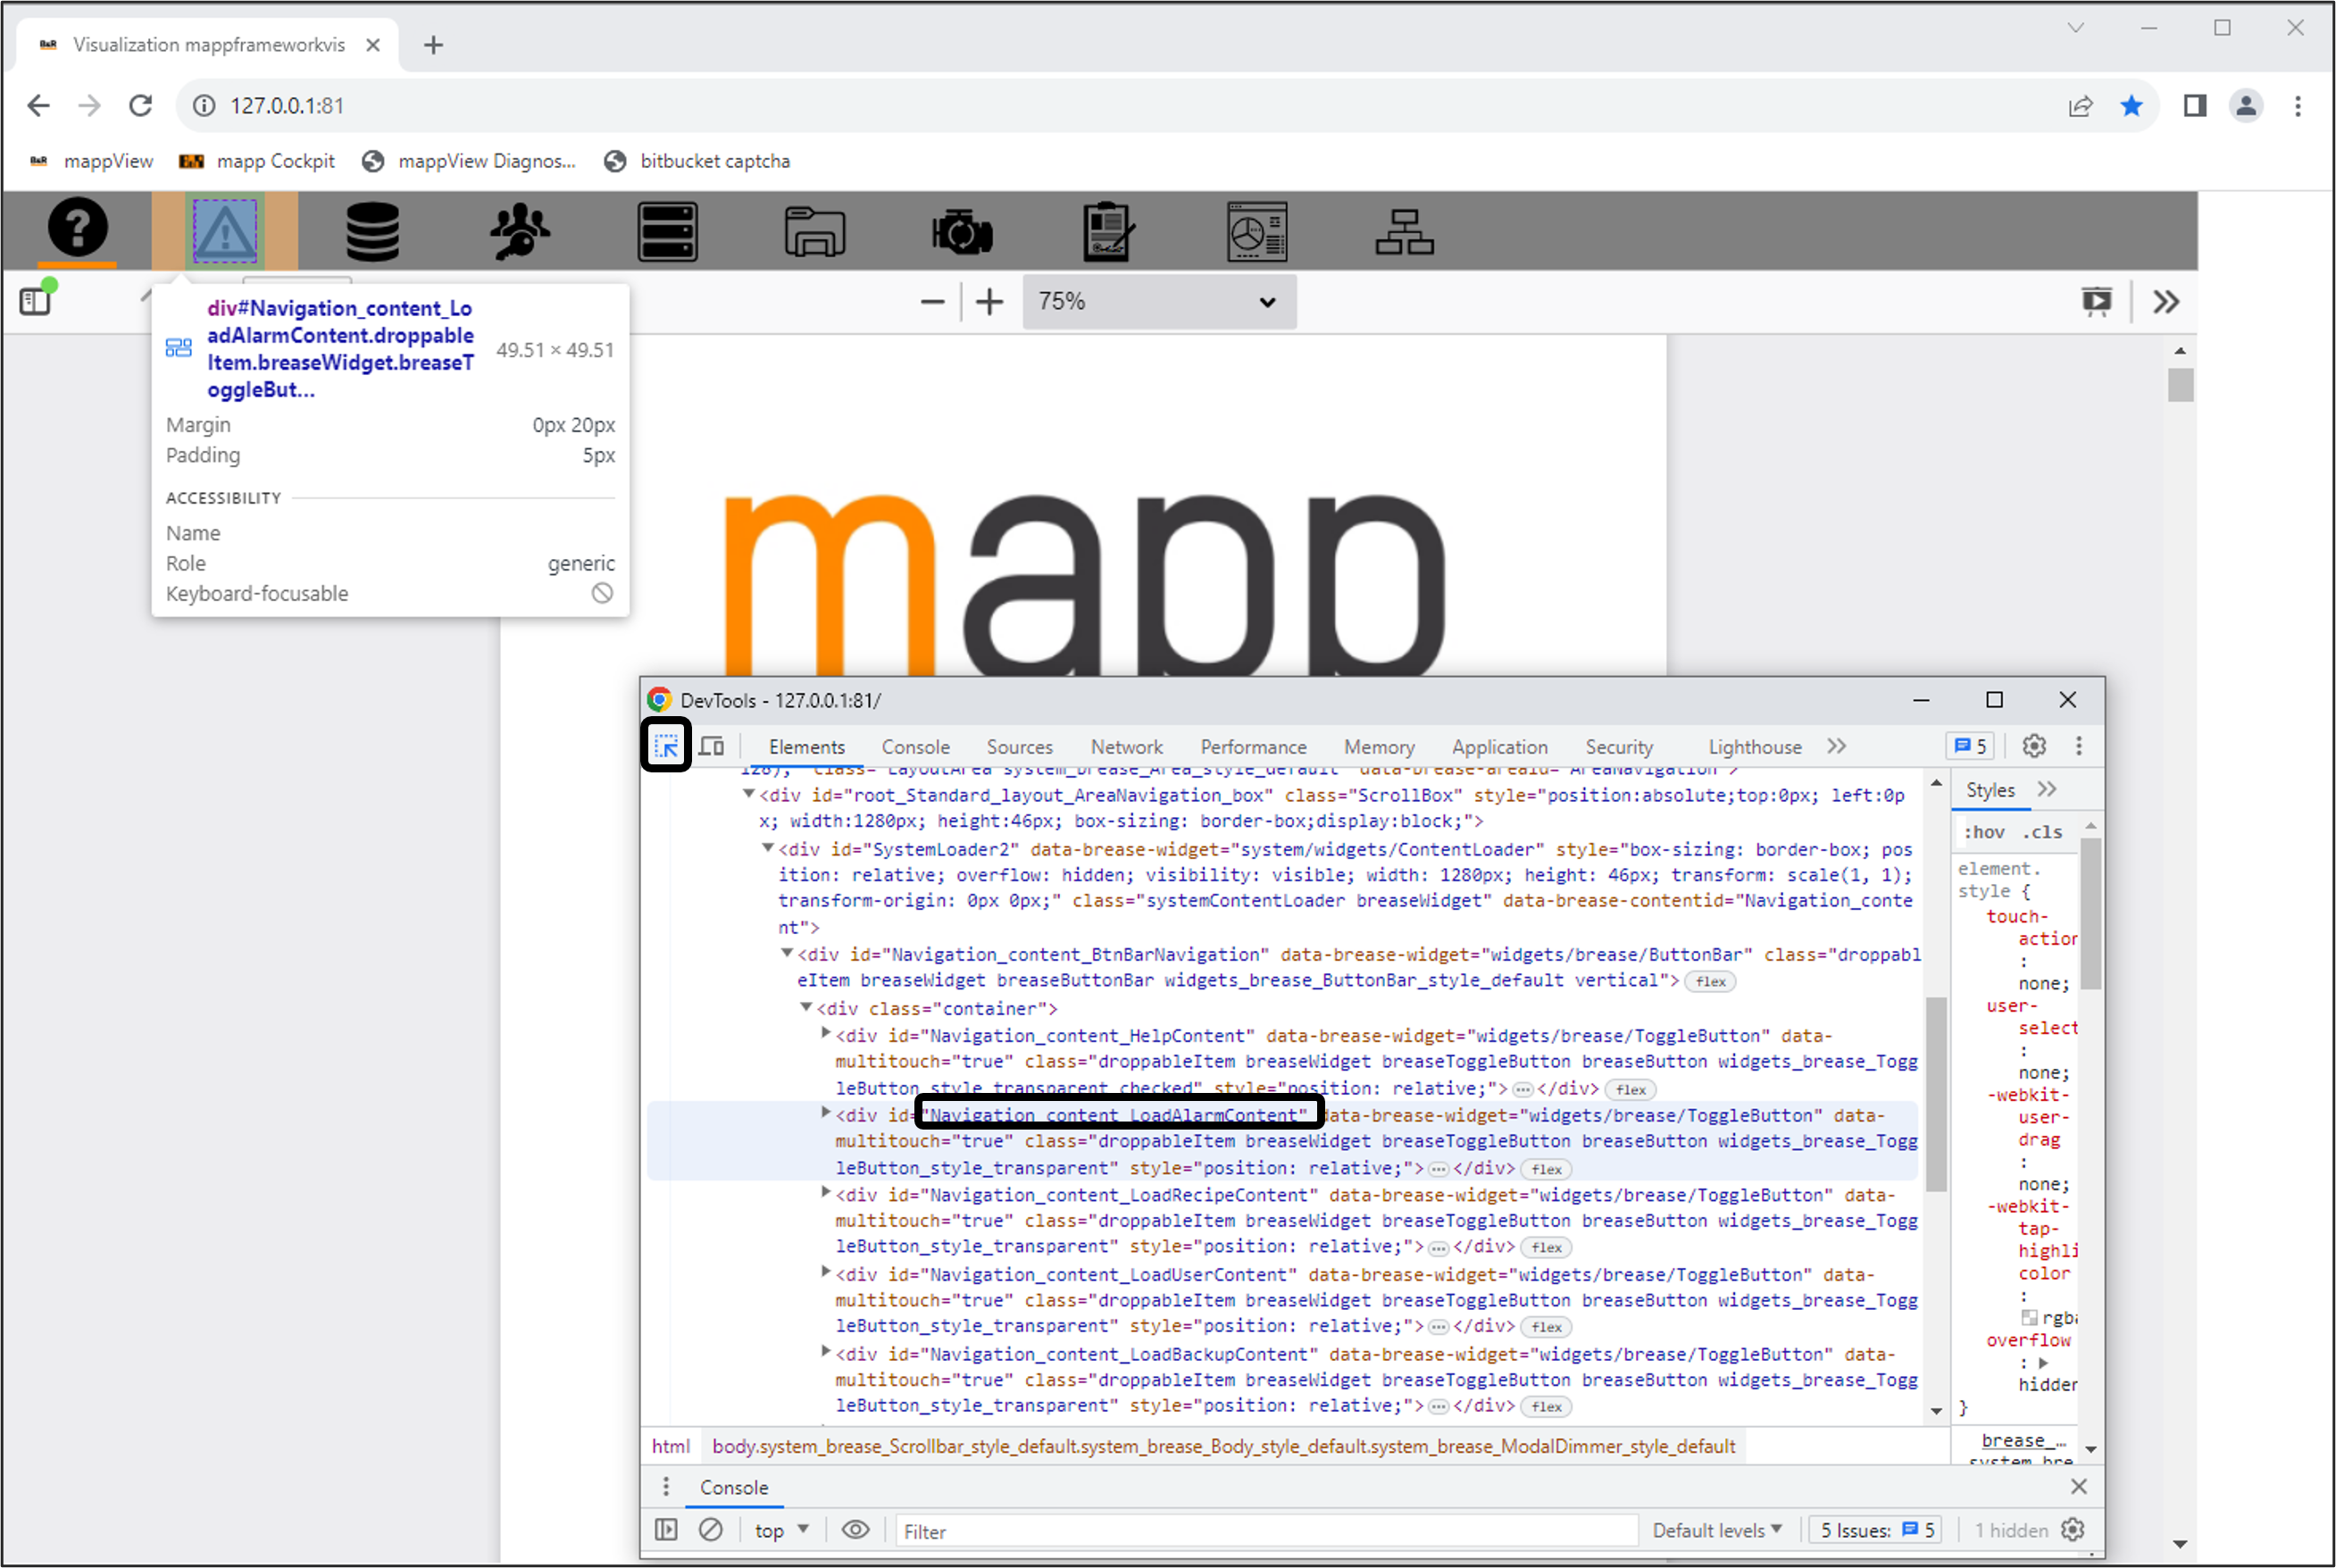2336x1568 pixels.
Task: Activate the DevTools element inspector tool
Action: pos(666,745)
